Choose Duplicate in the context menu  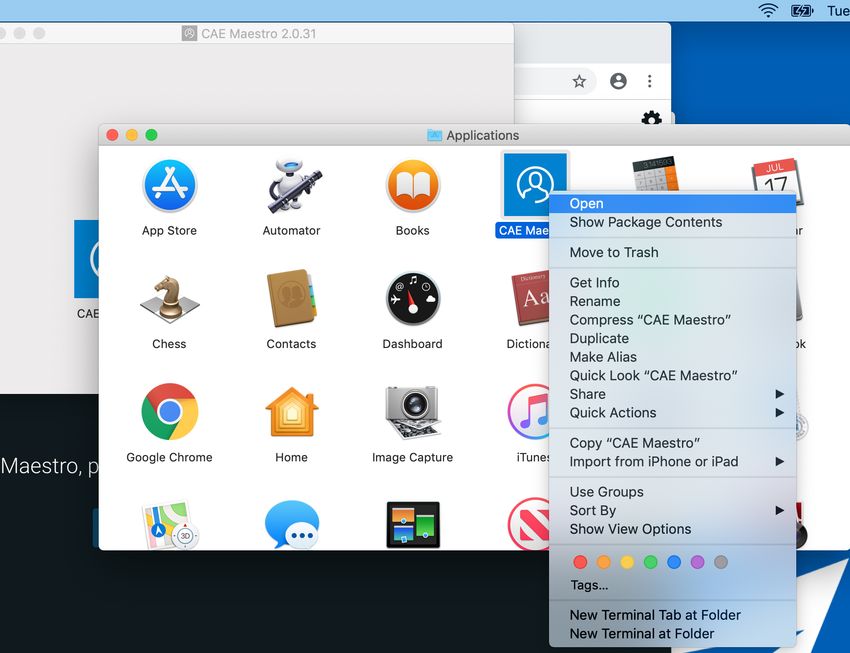click(672, 338)
